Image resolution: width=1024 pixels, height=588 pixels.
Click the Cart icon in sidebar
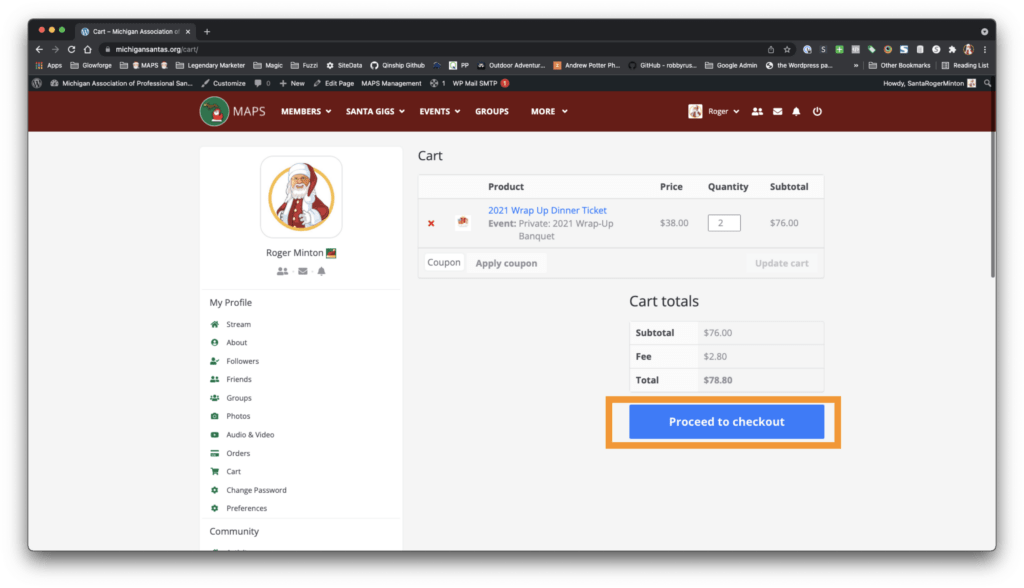point(214,471)
